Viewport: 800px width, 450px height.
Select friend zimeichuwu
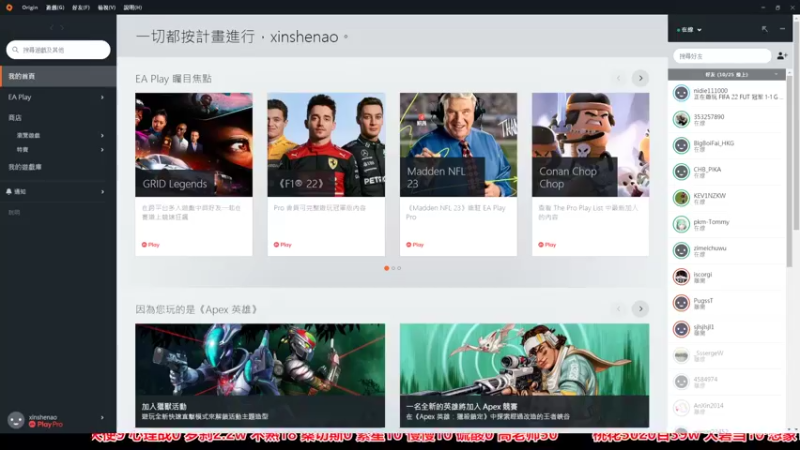click(x=727, y=251)
